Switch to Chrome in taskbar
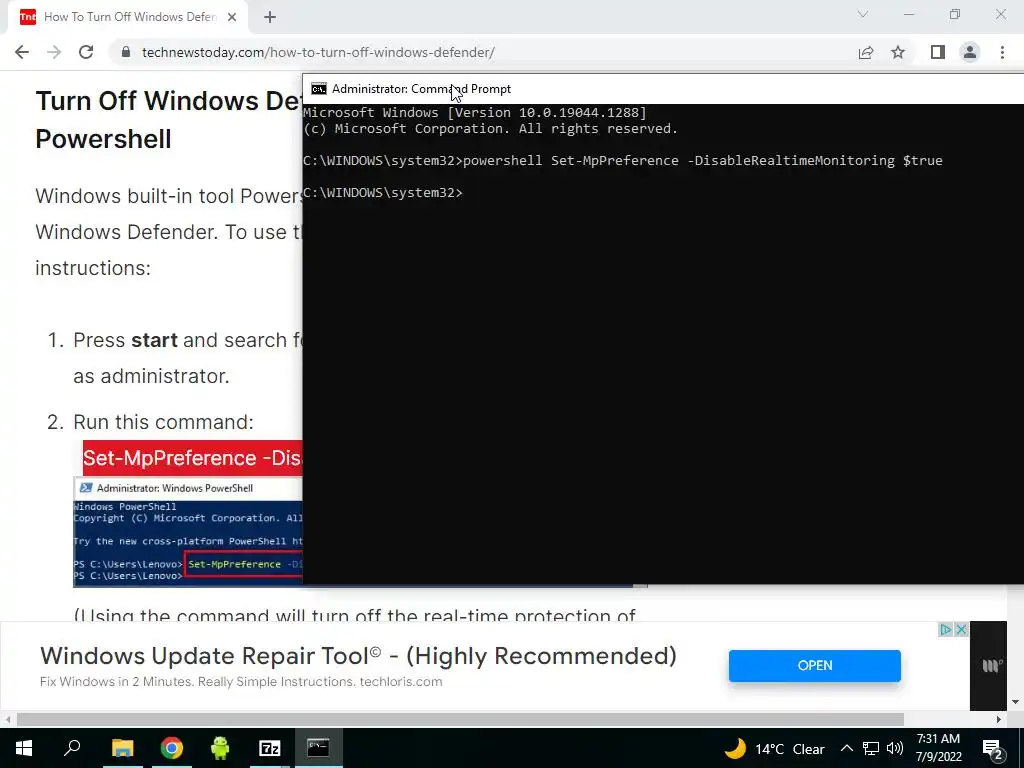This screenshot has width=1024, height=768. (x=171, y=748)
